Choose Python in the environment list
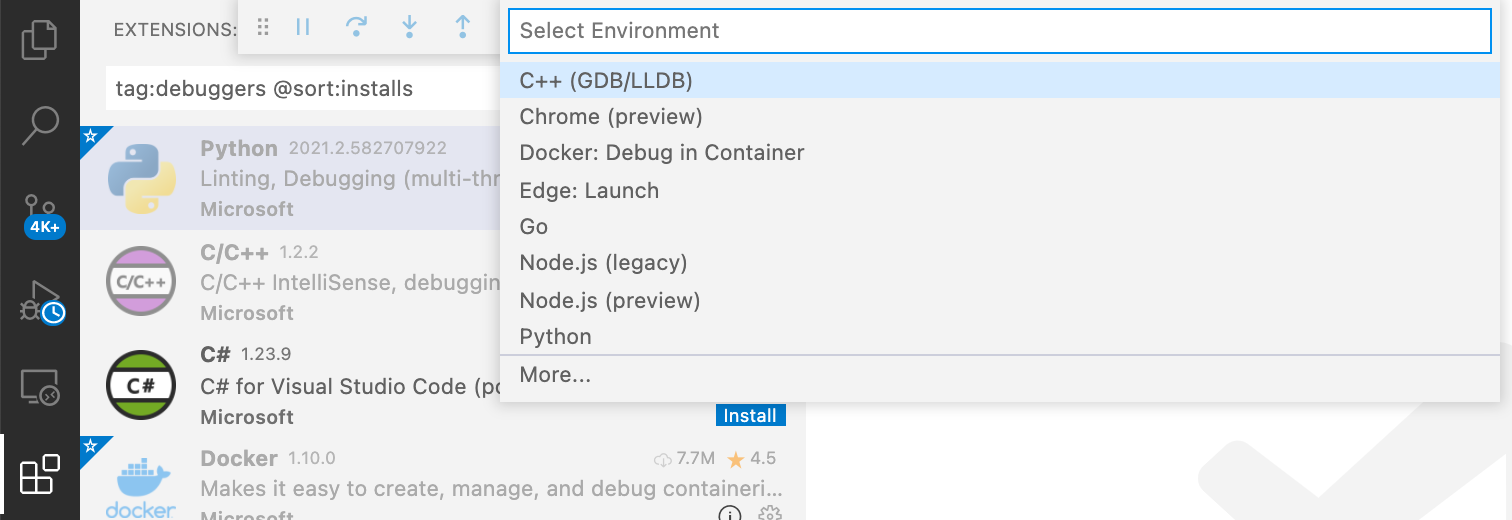This screenshot has height=520, width=1512. (x=555, y=337)
